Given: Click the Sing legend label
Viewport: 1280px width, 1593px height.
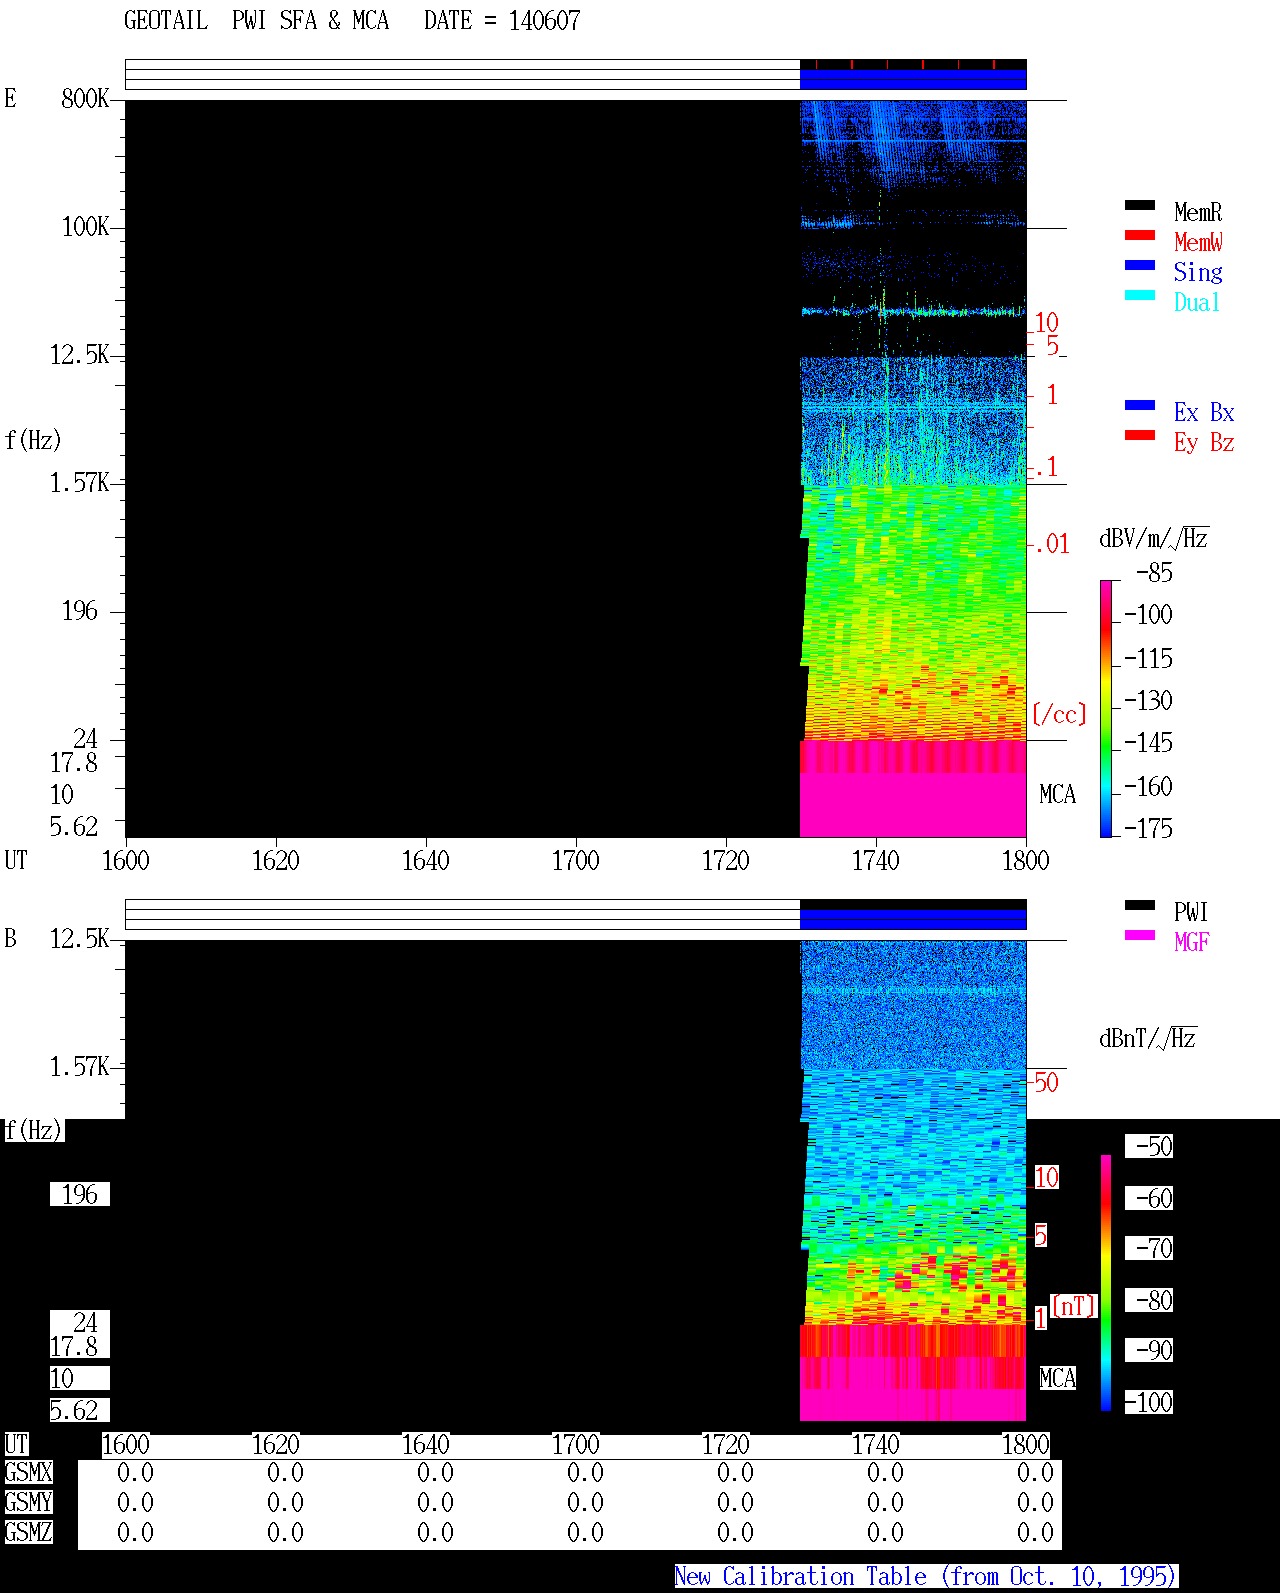Looking at the screenshot, I should point(1198,272).
